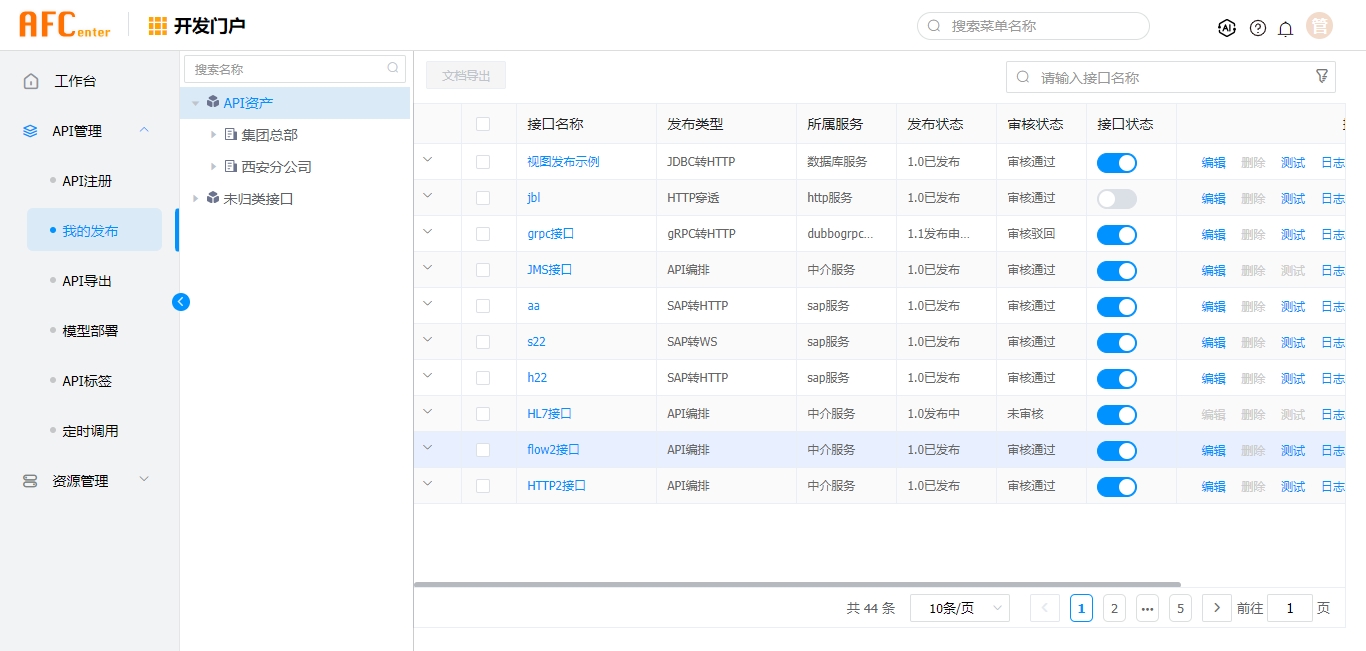
Task: Open the notifications bell icon
Action: (x=1286, y=28)
